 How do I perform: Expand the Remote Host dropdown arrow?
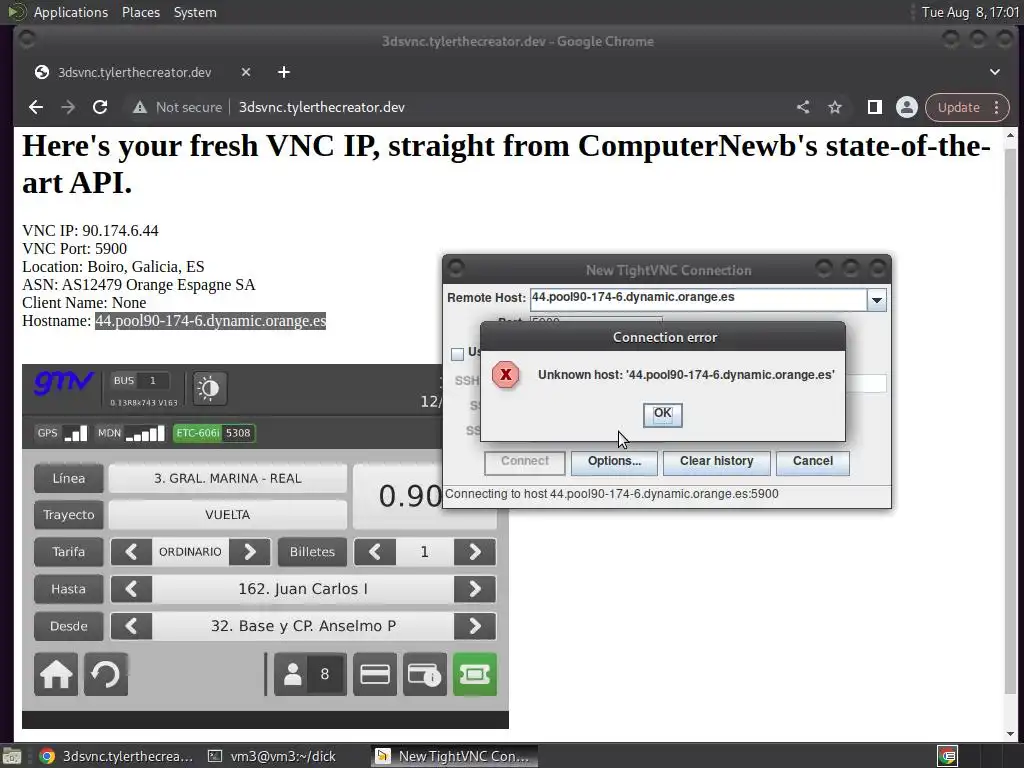pos(876,300)
